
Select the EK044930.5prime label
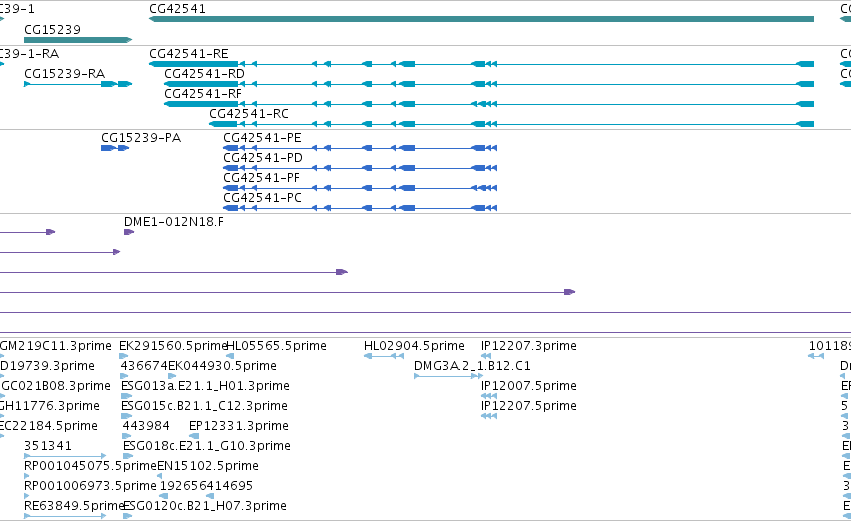click(x=223, y=366)
